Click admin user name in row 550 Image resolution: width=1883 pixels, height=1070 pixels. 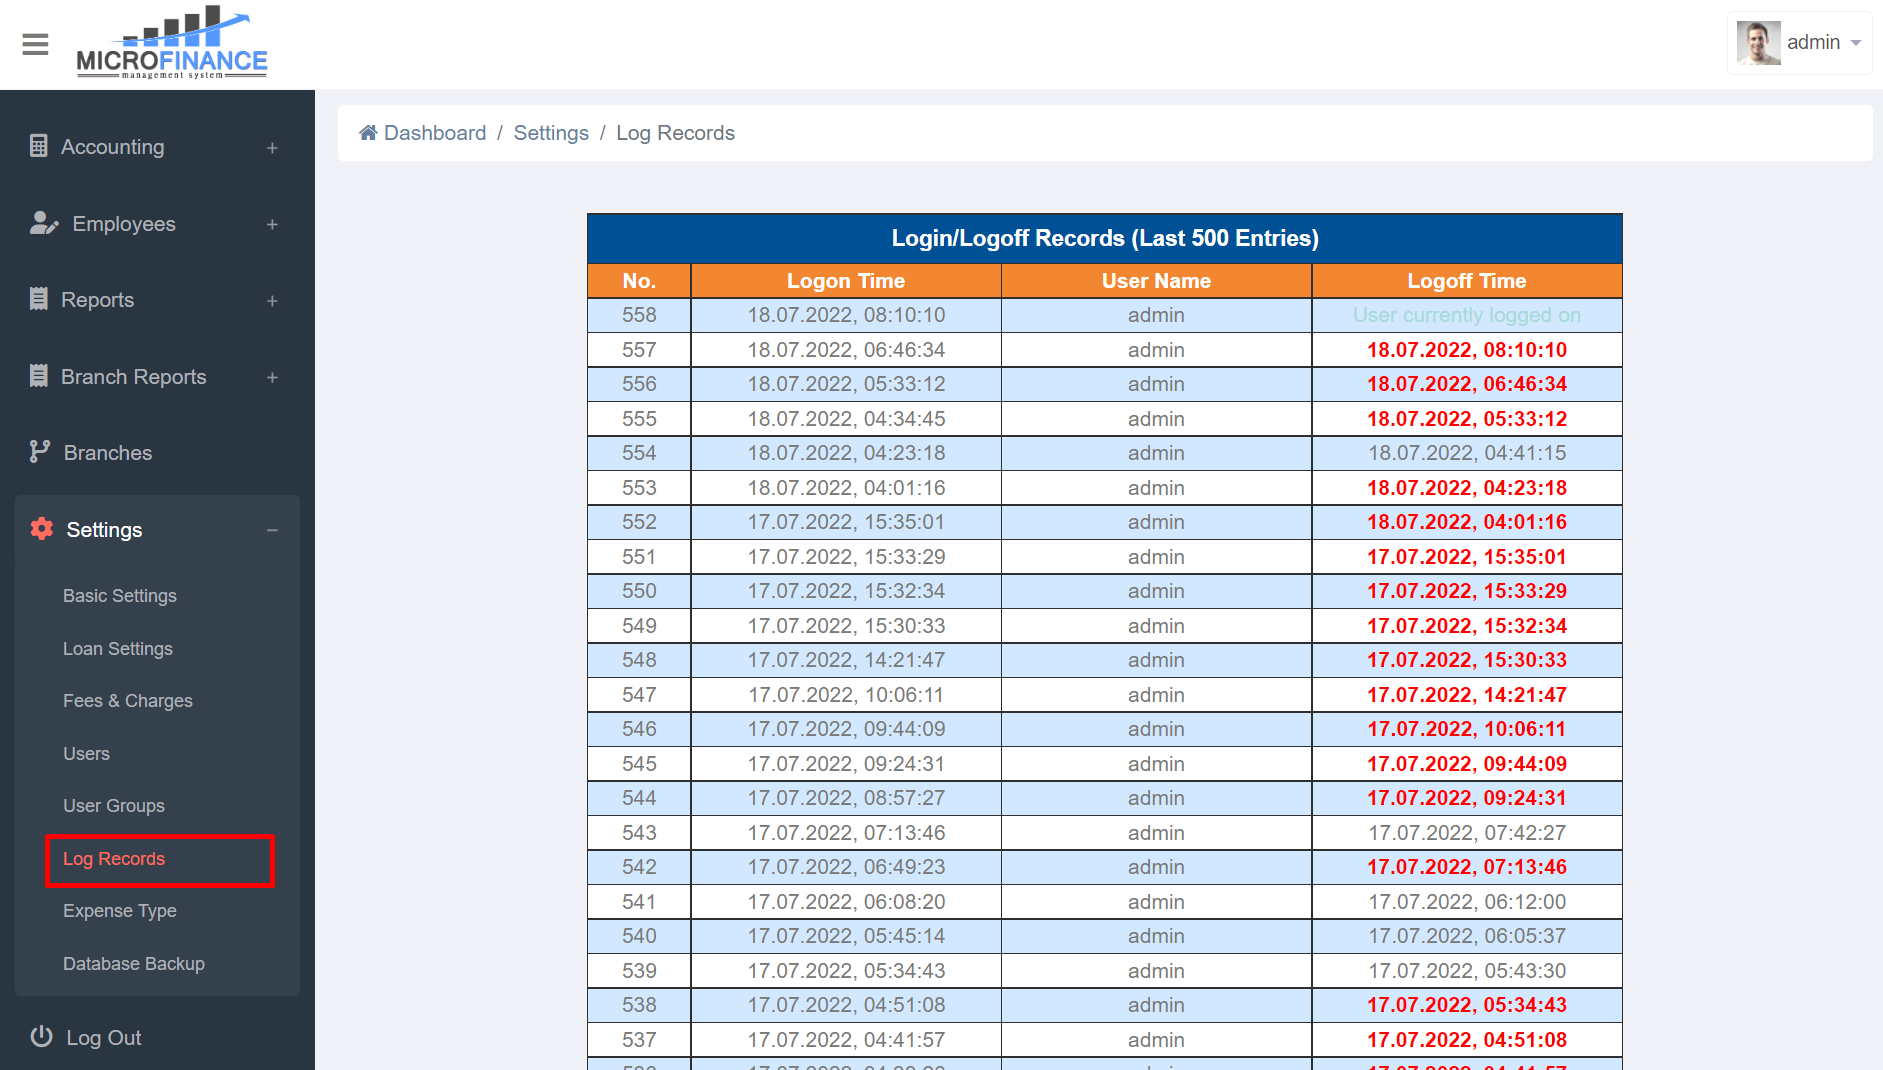point(1156,591)
